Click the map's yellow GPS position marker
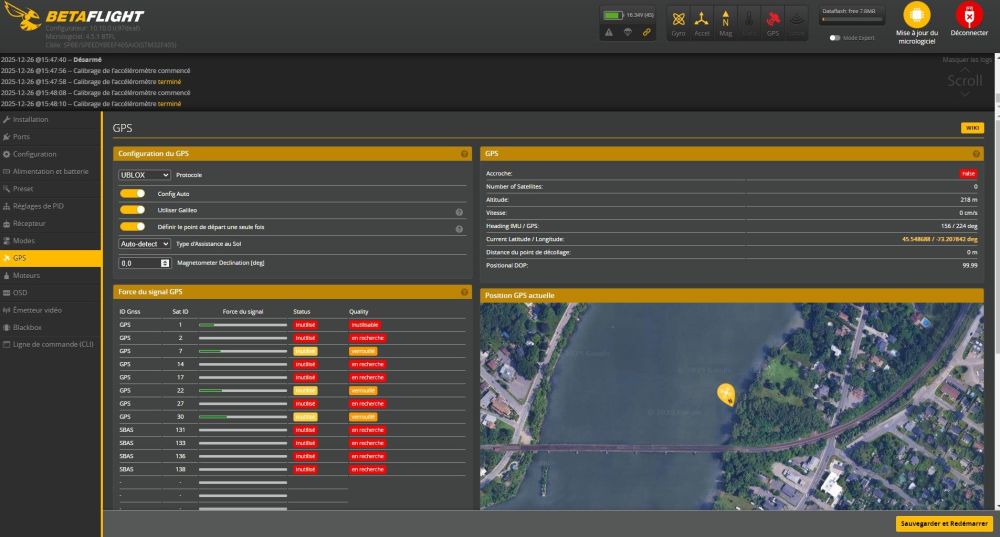1000x537 pixels. (x=726, y=393)
